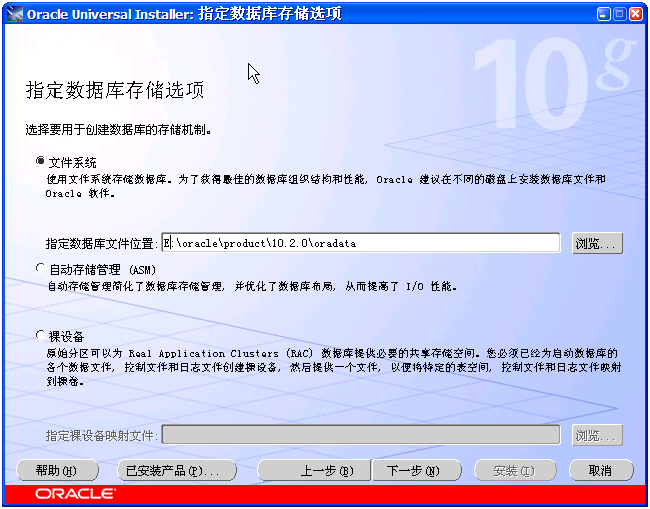Click the greyed 安装(I) button
Image resolution: width=650 pixels, height=509 pixels.
[x=514, y=470]
